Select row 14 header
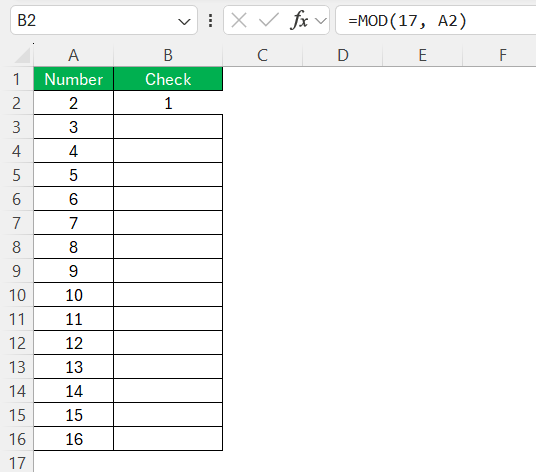Viewport: 536px width, 472px height. 16,391
